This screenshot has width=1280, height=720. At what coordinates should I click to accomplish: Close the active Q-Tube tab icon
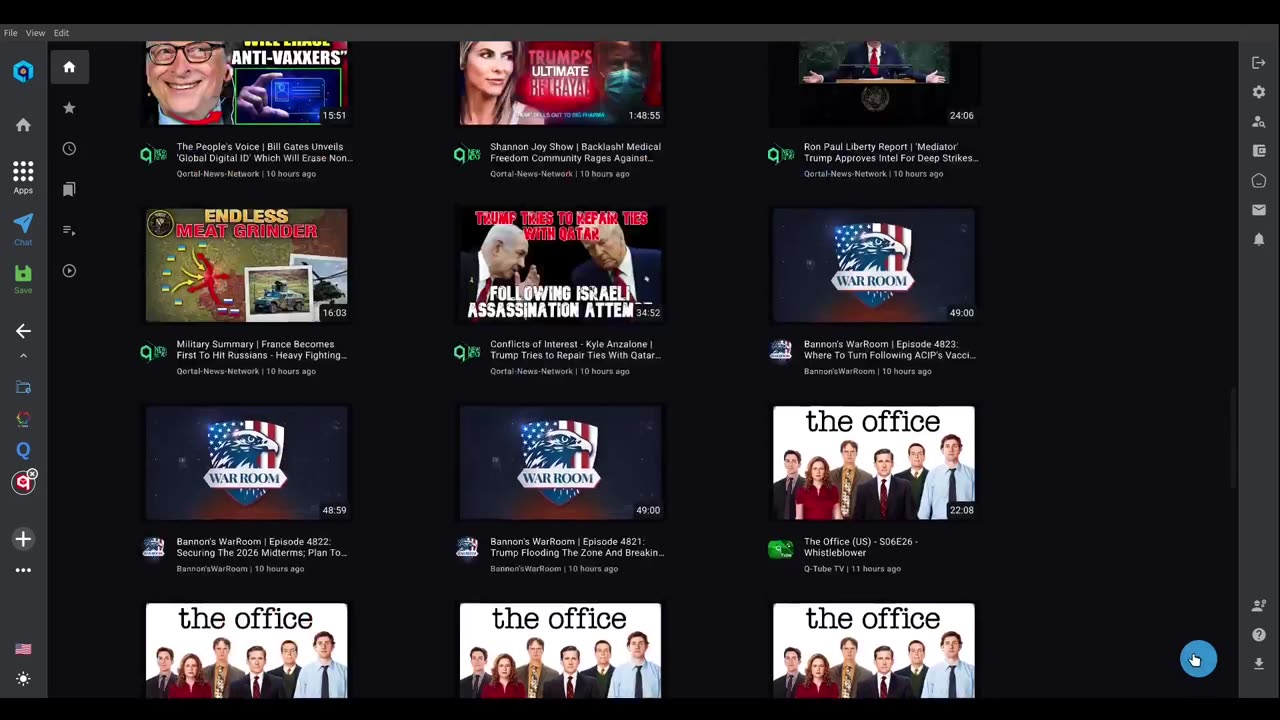[x=32, y=474]
